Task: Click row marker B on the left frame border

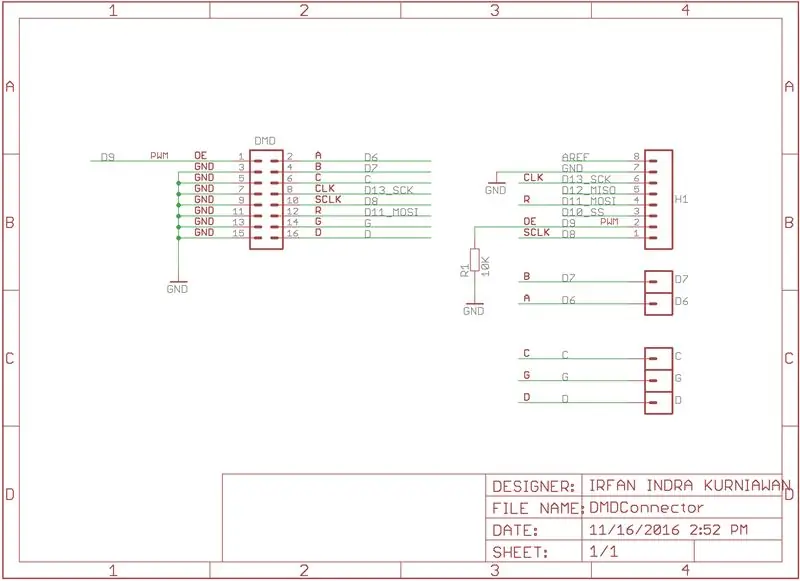Action: [x=10, y=222]
